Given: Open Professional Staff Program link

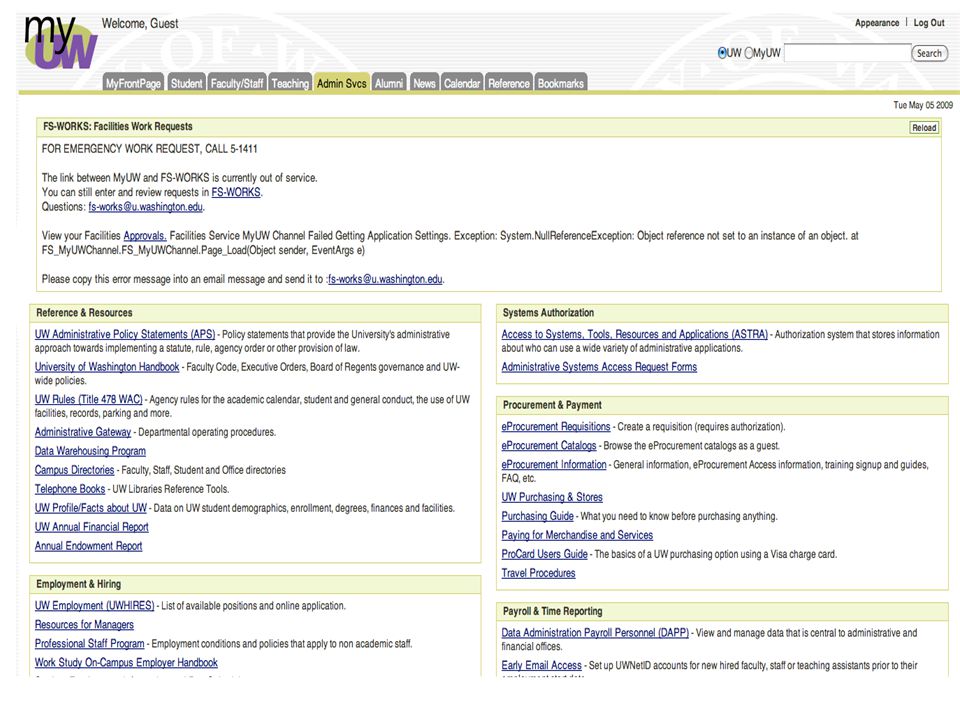Looking at the screenshot, I should (x=89, y=643).
